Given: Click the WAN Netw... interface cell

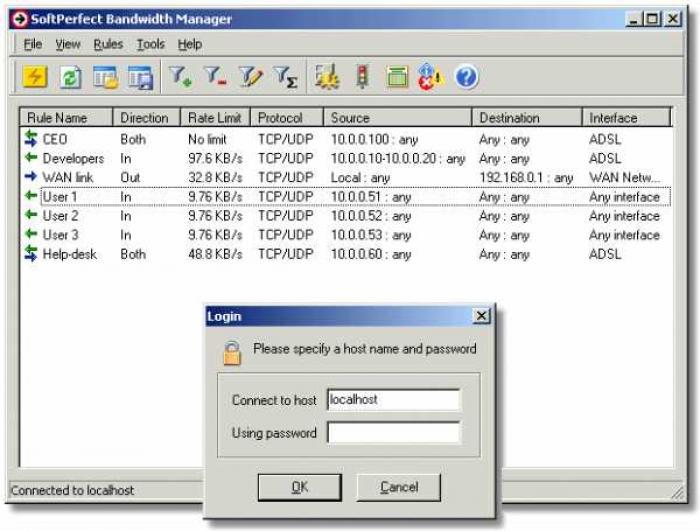Looking at the screenshot, I should coord(625,177).
